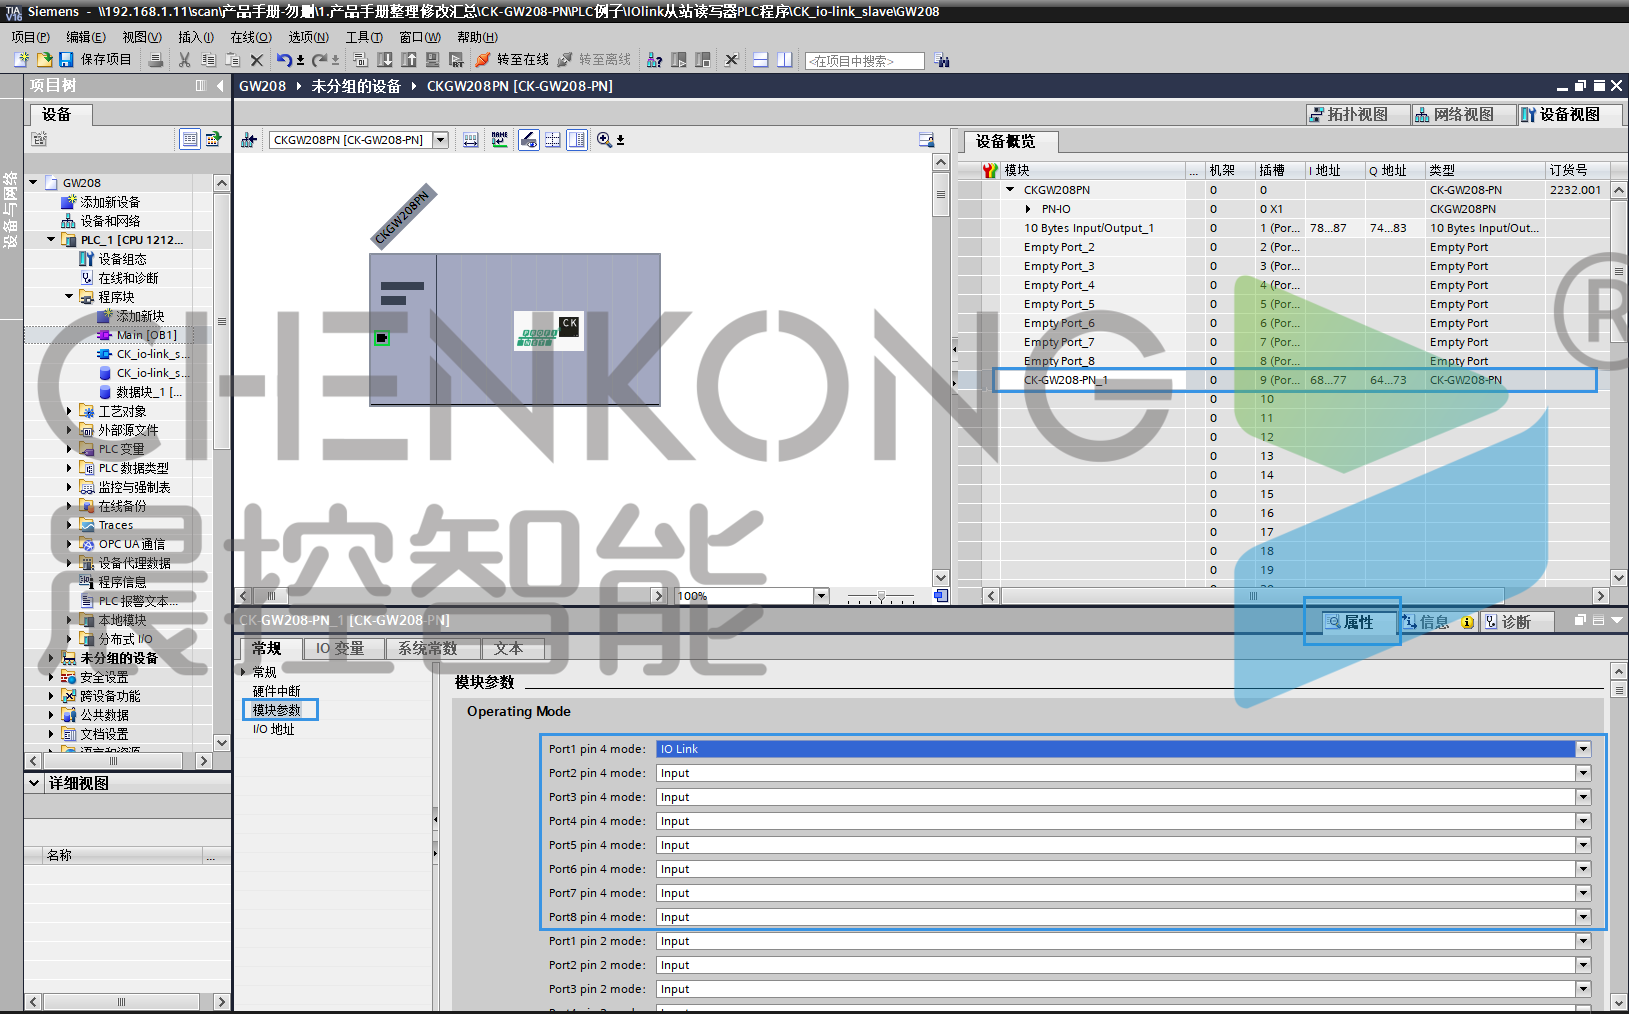Click the undo arrow icon

(285, 60)
